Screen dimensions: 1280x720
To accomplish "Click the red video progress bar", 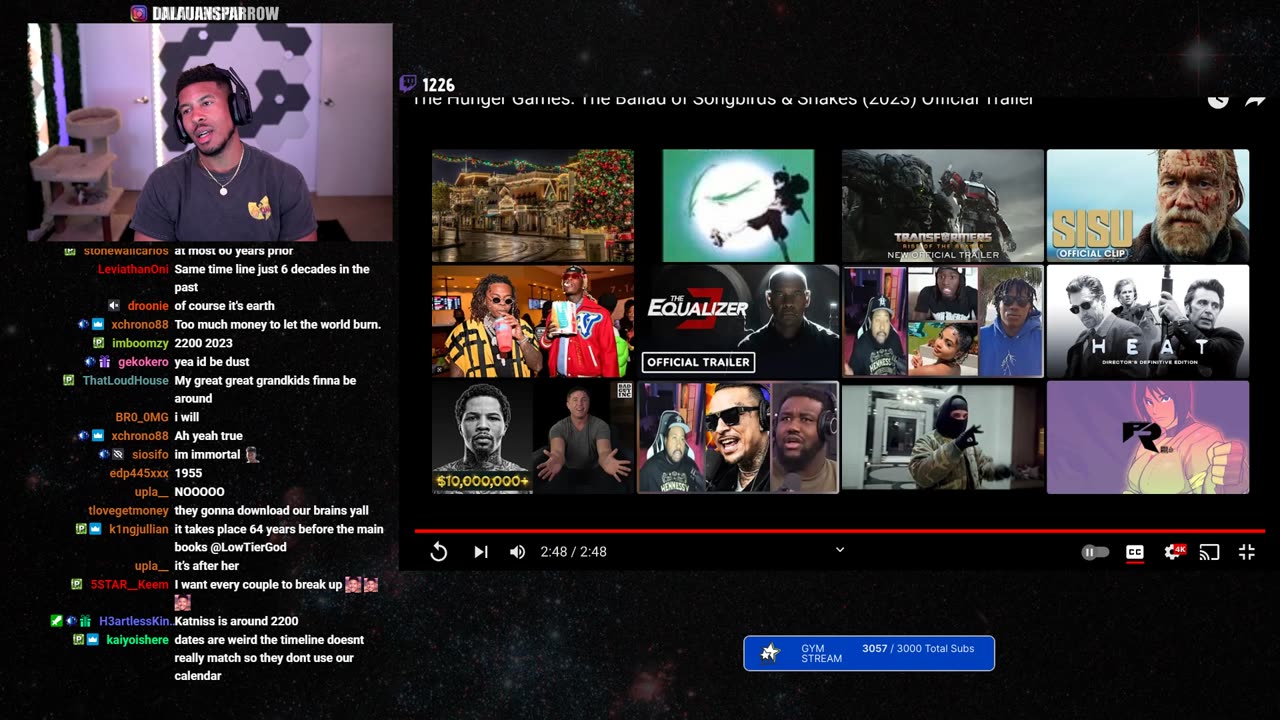I will (840, 531).
